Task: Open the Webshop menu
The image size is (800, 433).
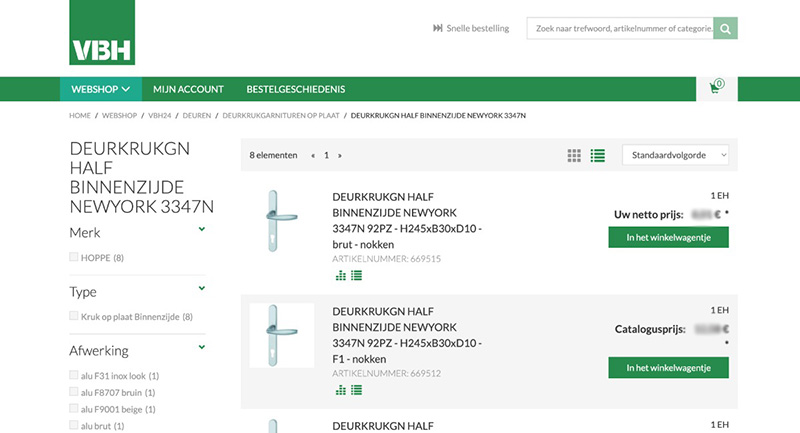Action: pos(100,89)
